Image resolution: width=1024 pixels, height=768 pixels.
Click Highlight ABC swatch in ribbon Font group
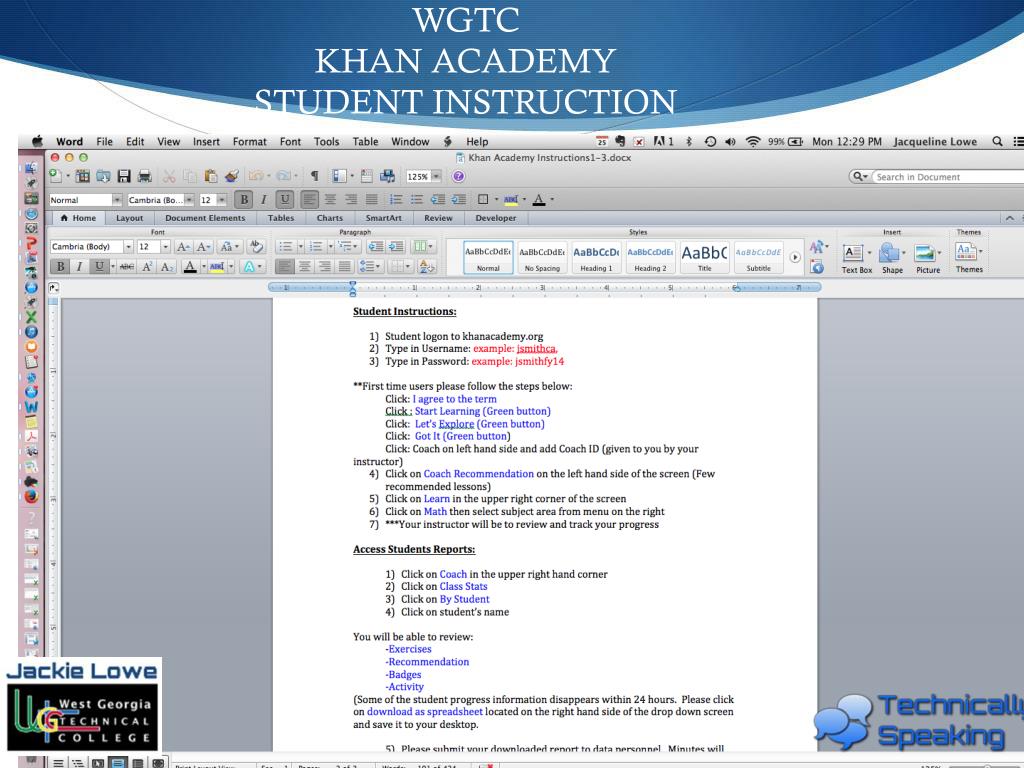[x=217, y=266]
